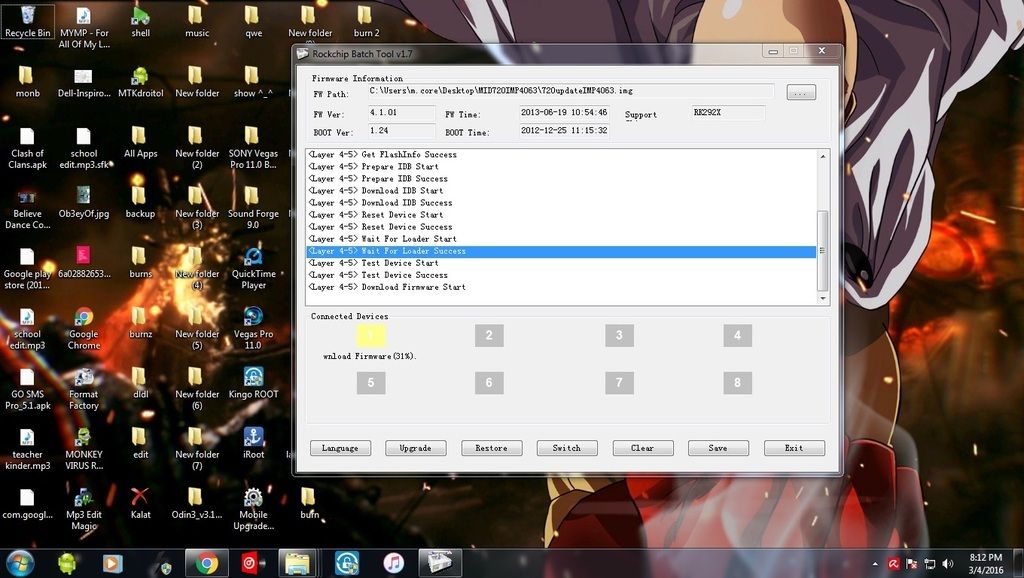The width and height of the screenshot is (1024, 578).
Task: Select device slot 5
Action: pyautogui.click(x=371, y=383)
